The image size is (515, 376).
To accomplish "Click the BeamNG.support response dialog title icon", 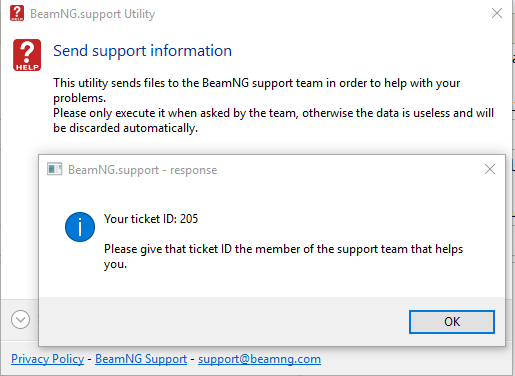I will coord(54,169).
